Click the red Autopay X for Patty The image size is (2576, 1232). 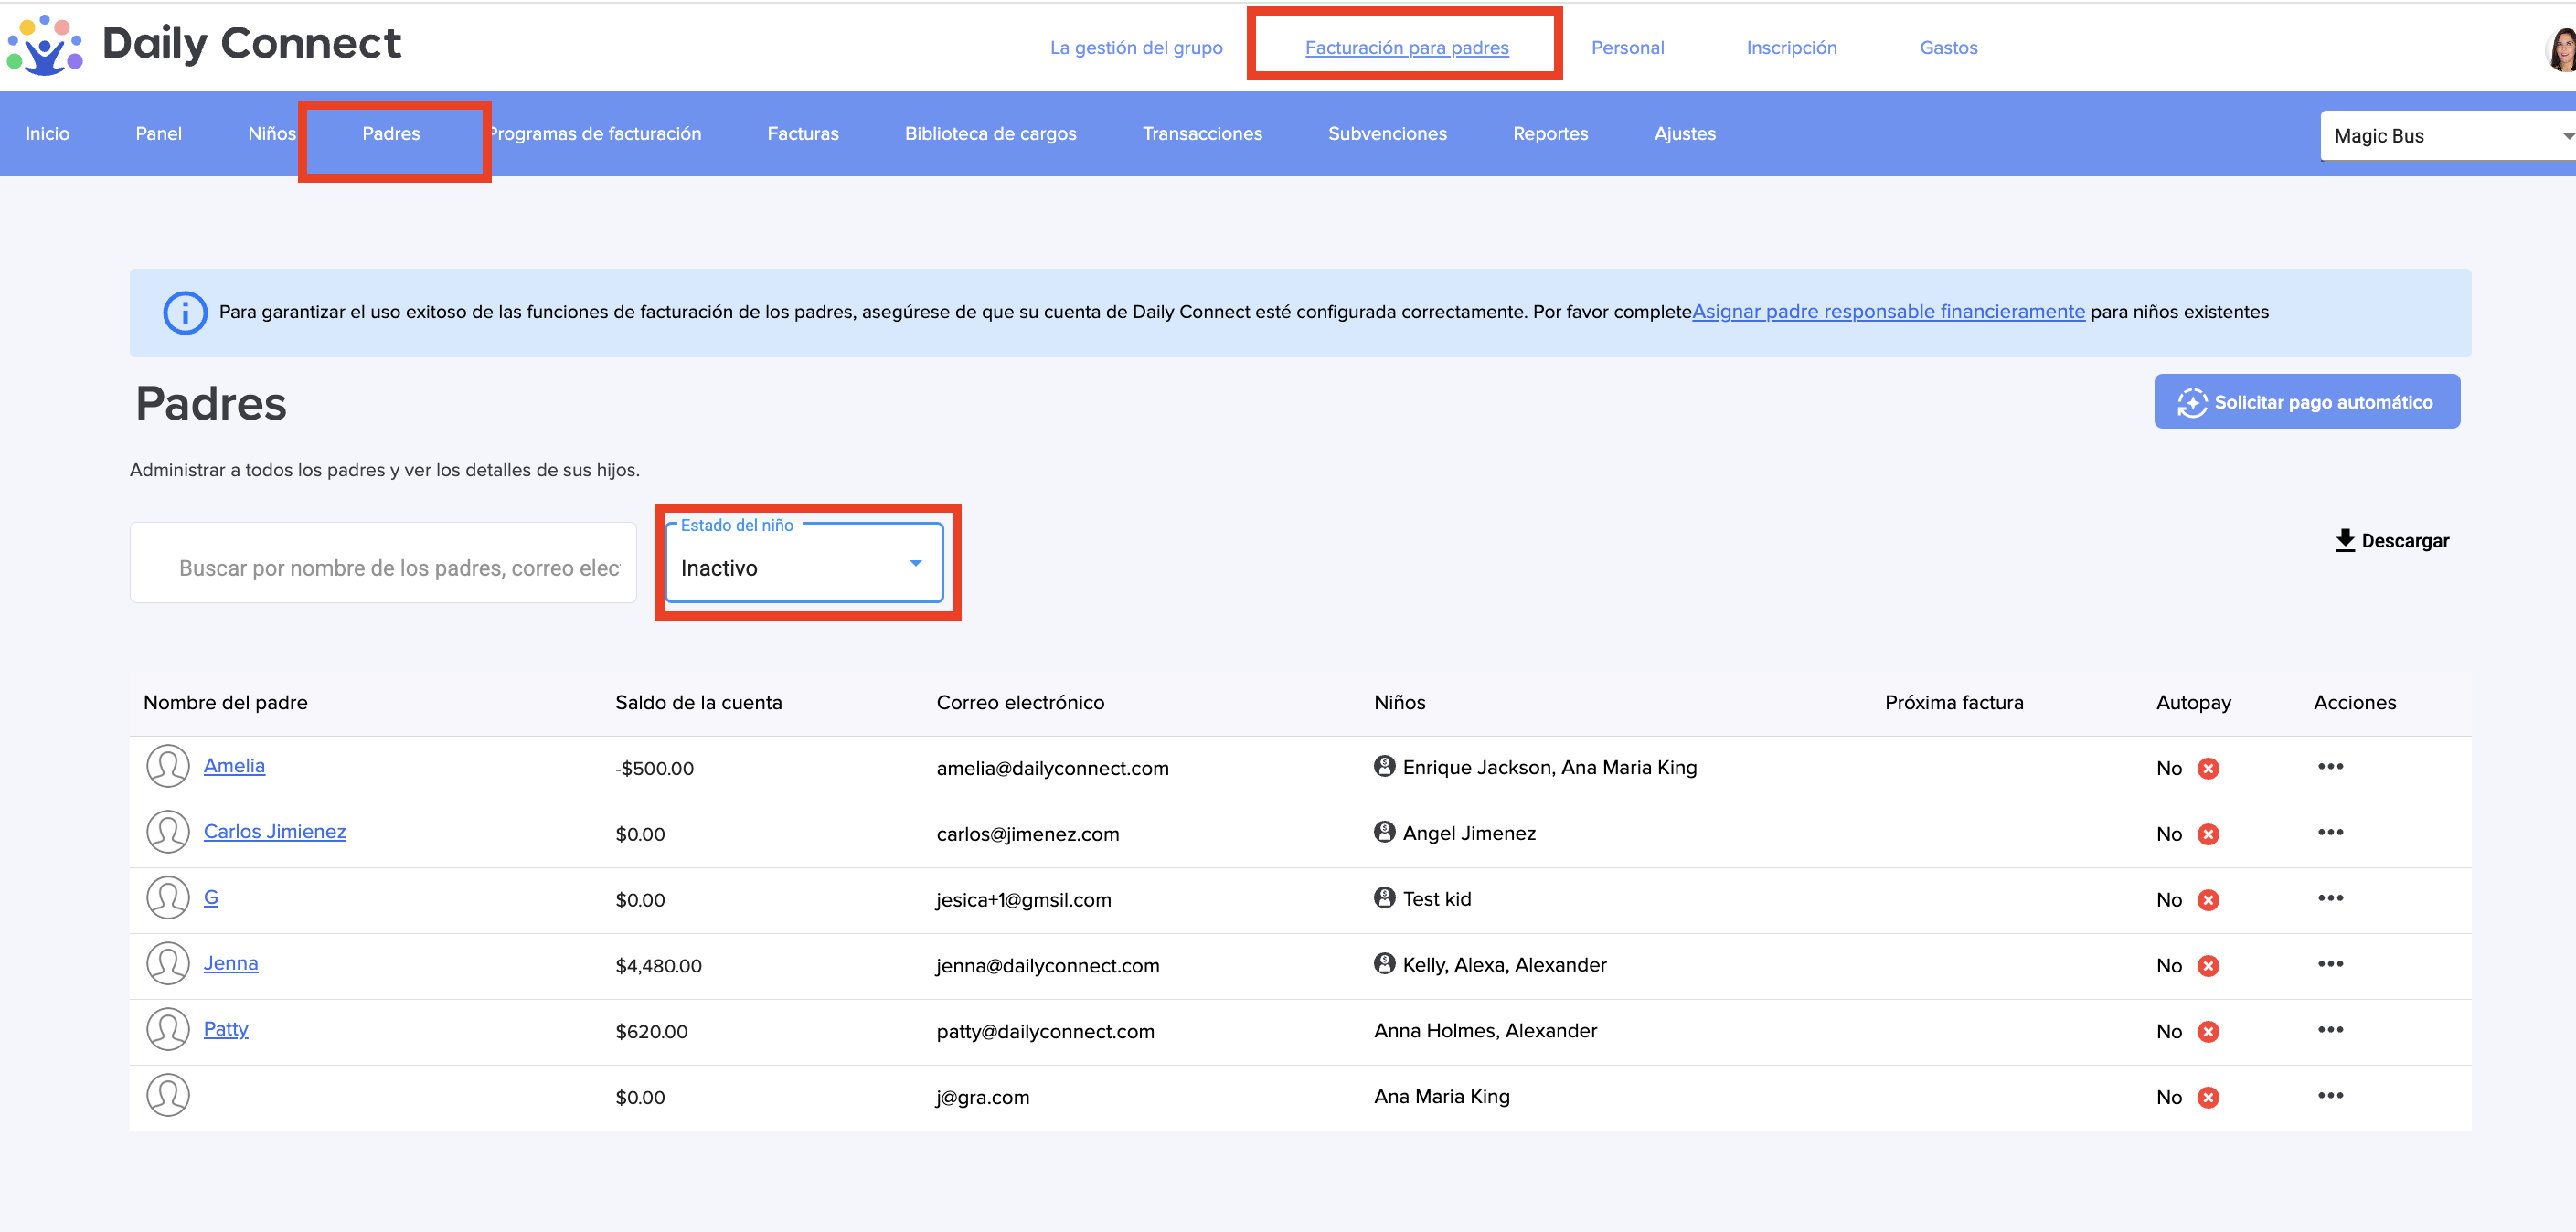pos(2208,1031)
